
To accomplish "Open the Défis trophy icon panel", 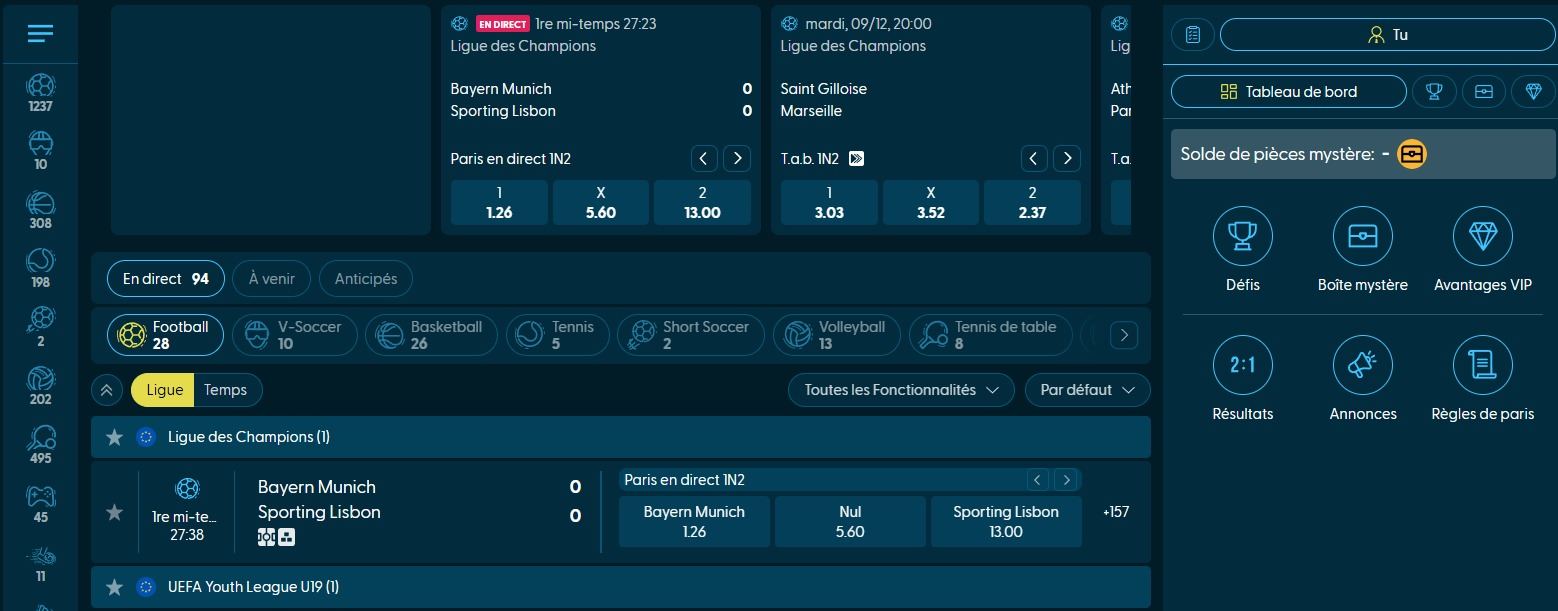I will click(1242, 237).
